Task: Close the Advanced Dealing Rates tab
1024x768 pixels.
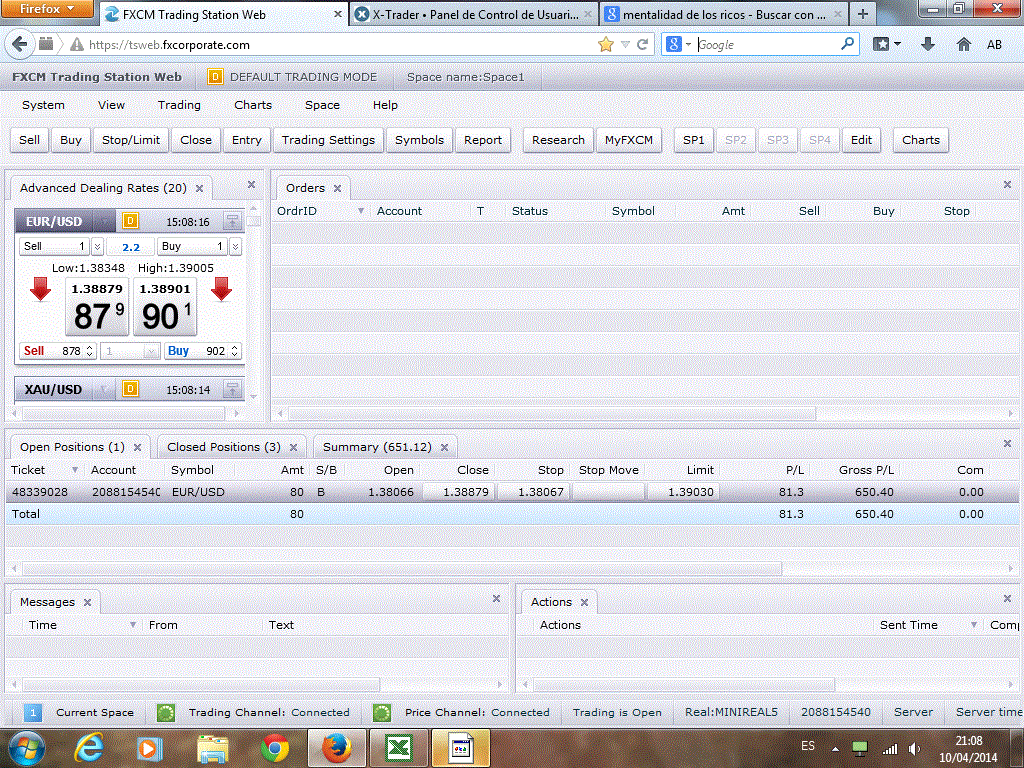Action: coord(199,188)
